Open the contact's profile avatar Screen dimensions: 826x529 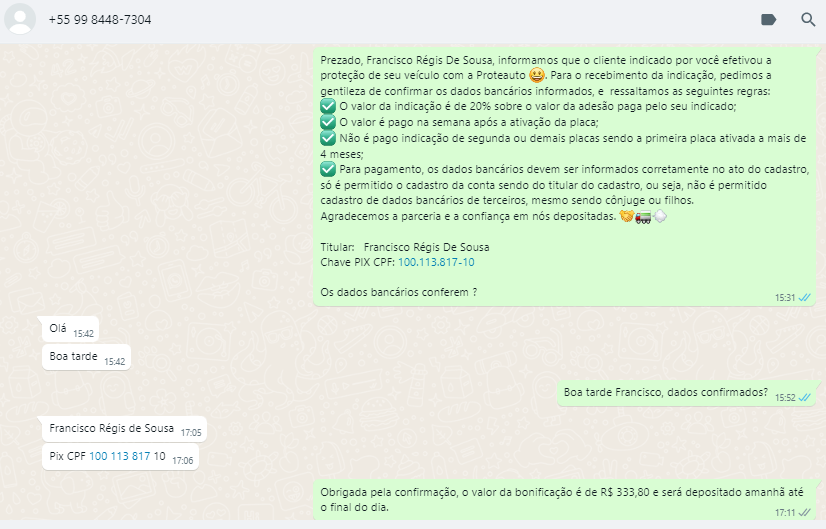pos(20,19)
